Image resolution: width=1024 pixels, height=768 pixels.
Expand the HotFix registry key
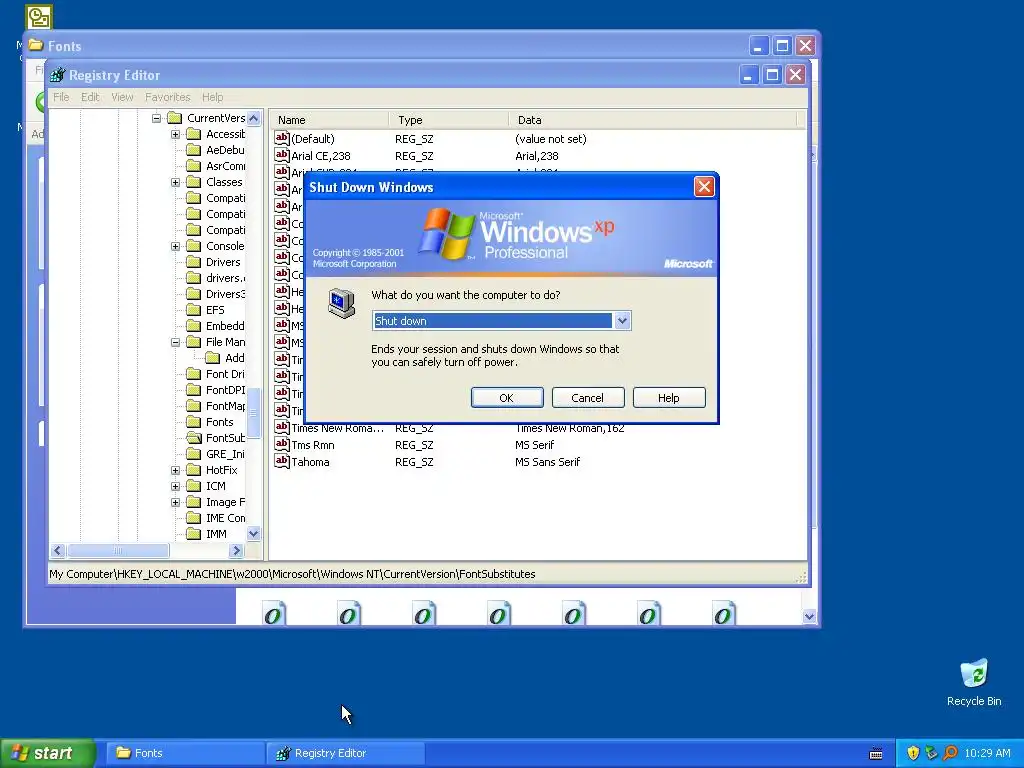pyautogui.click(x=176, y=470)
